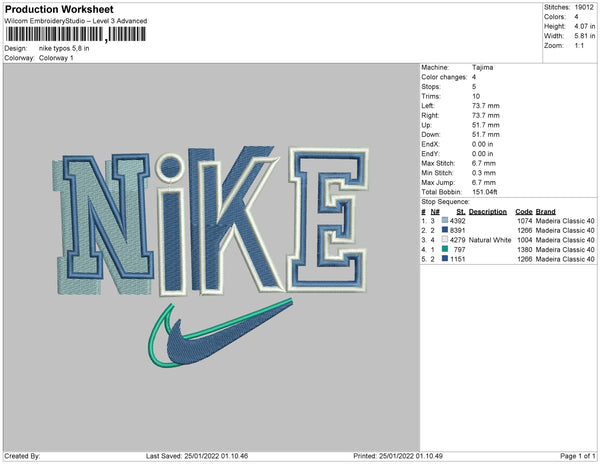Click the 'Last Saved: 25/01/2022 01.10.46' text

[x=197, y=456]
